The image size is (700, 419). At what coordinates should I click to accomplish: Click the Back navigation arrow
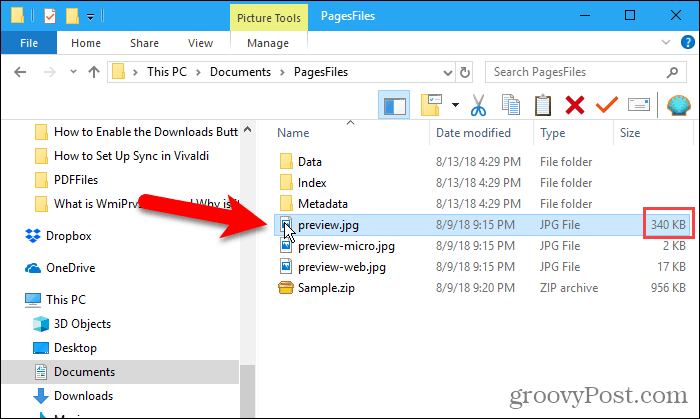(x=20, y=72)
